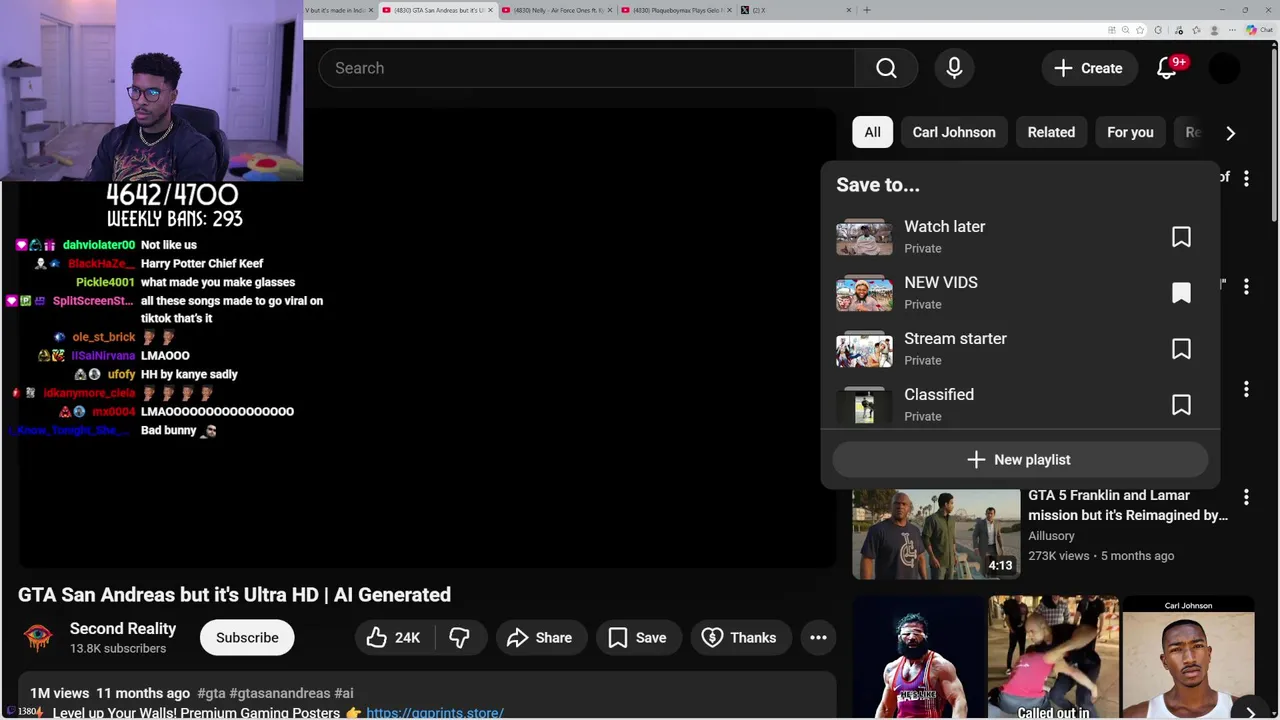Image resolution: width=1280 pixels, height=720 pixels.
Task: Open Second Reality channel name link
Action: pos(123,629)
